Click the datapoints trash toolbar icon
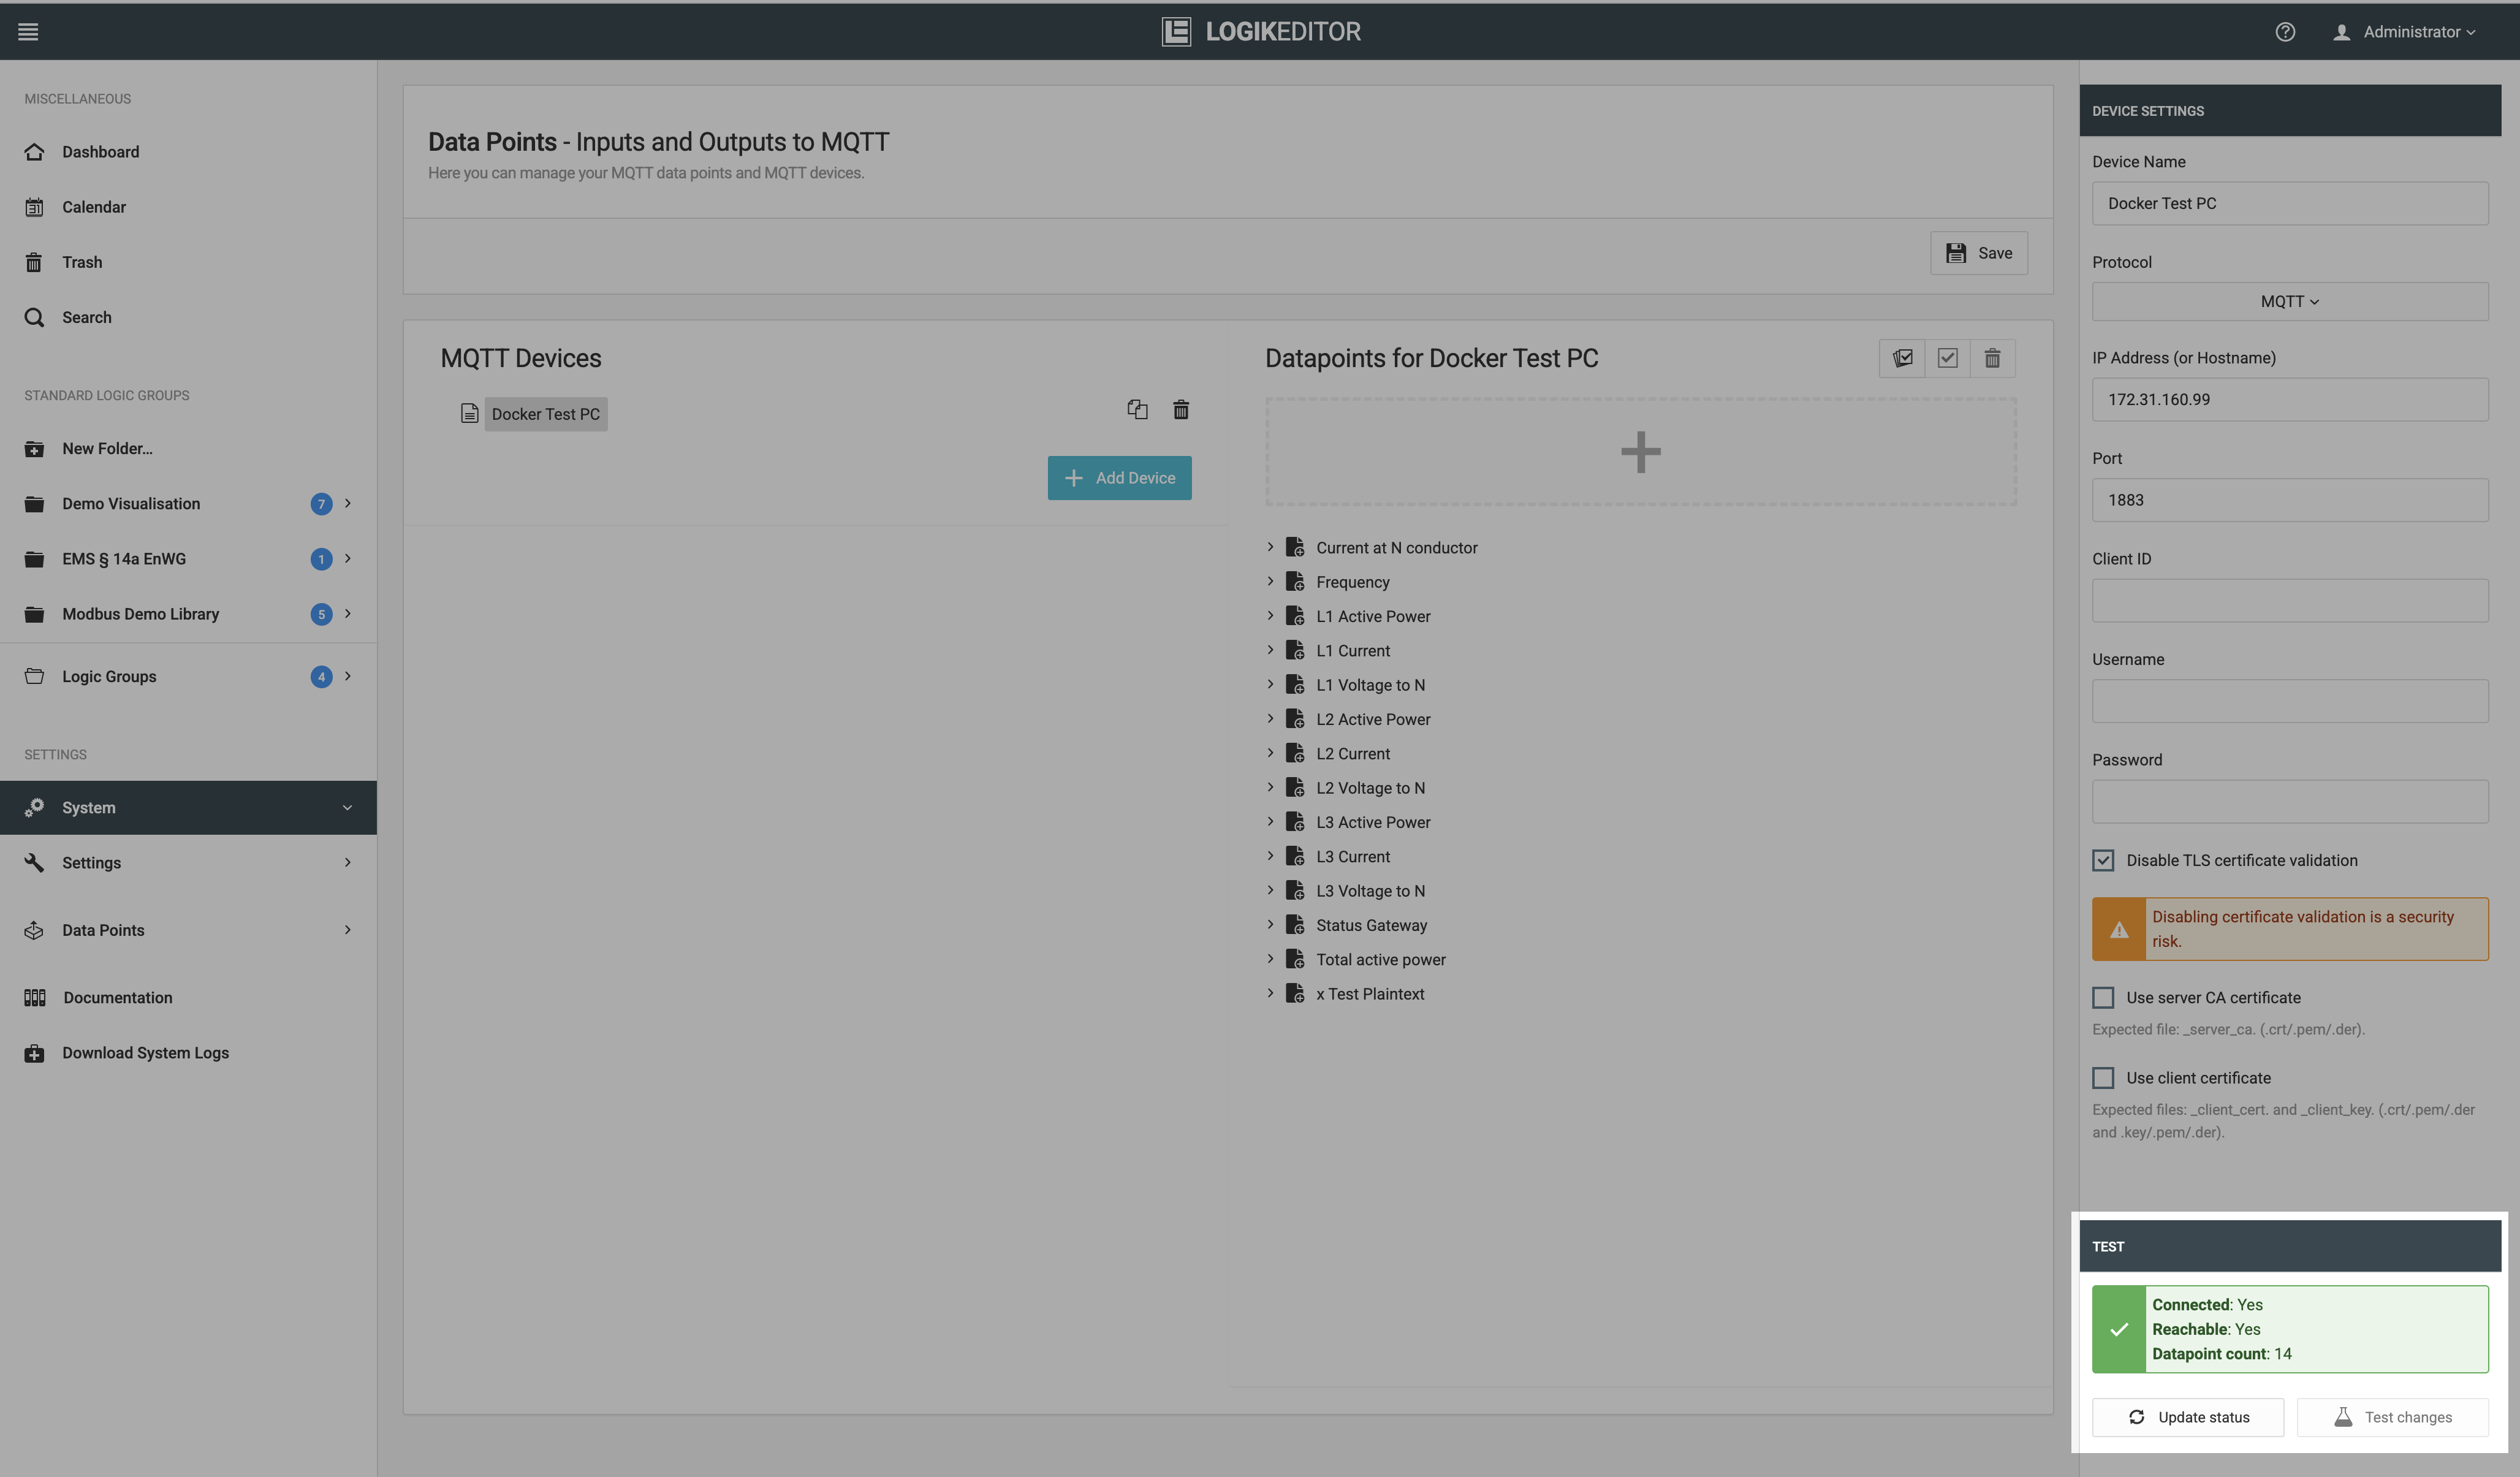 coord(1992,358)
